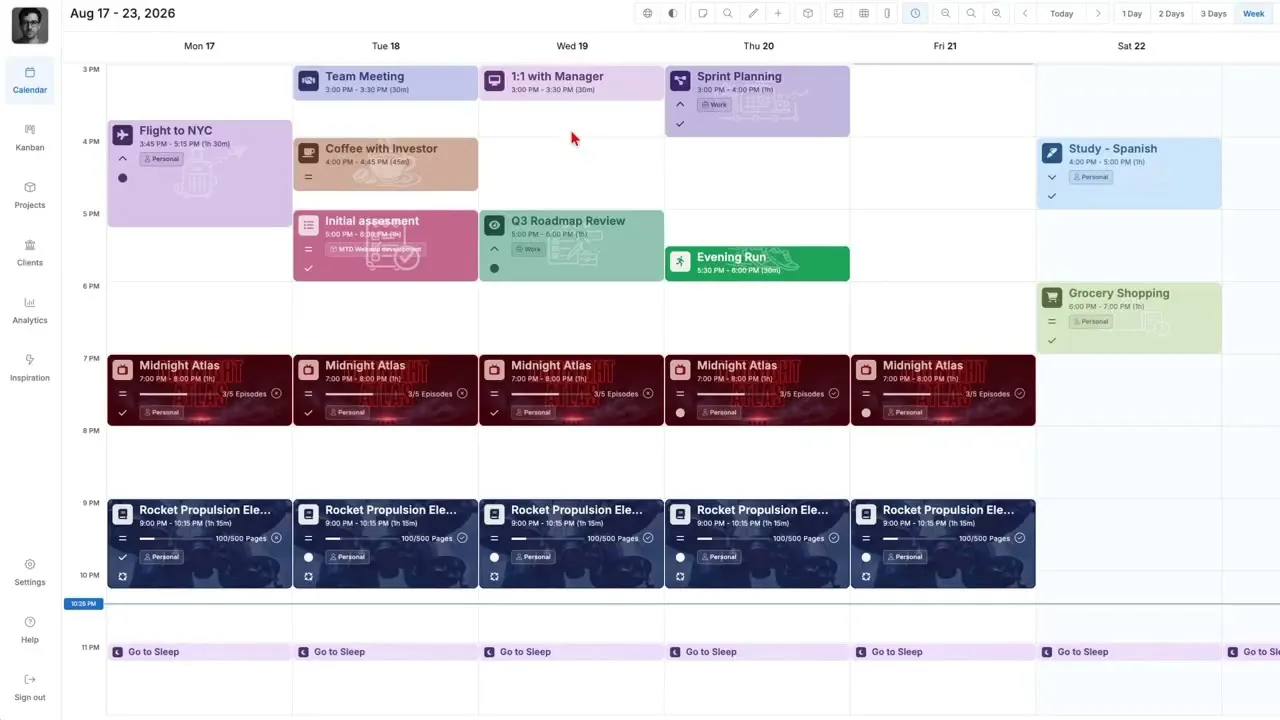This screenshot has height=720, width=1280.
Task: Click the Work tag on Sprint Planning
Action: coord(714,105)
